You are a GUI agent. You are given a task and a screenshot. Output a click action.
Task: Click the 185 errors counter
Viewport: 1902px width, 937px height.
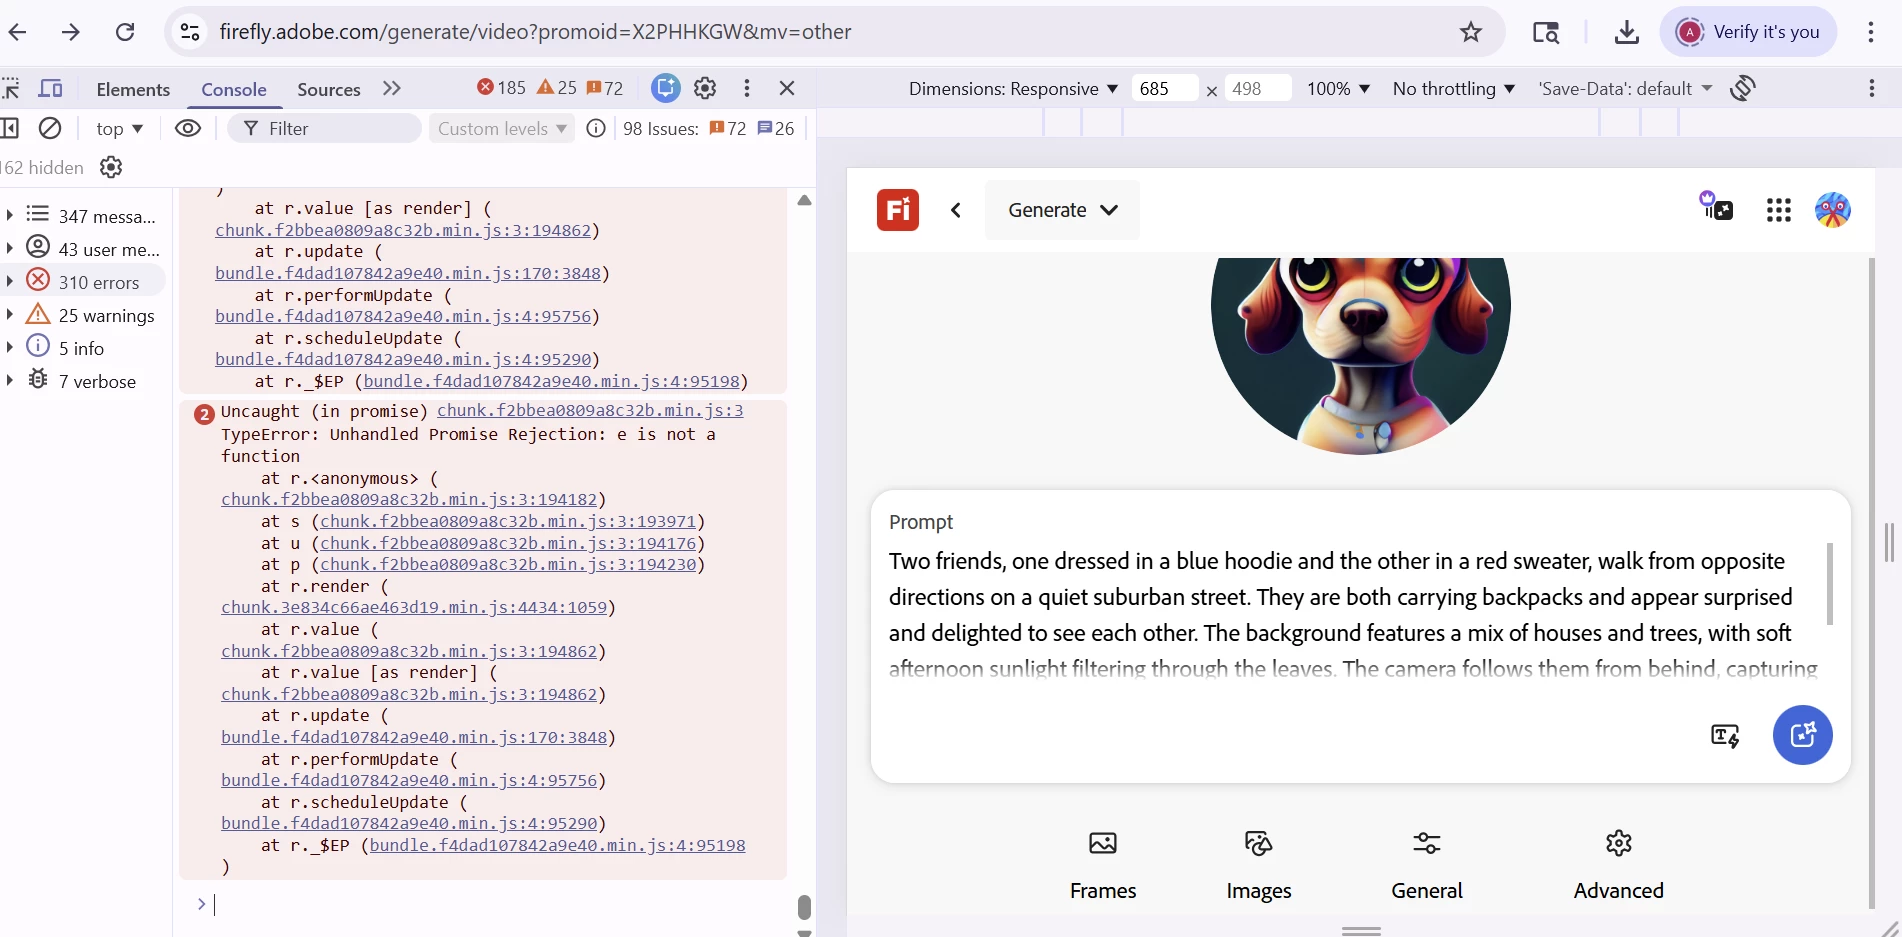(501, 88)
